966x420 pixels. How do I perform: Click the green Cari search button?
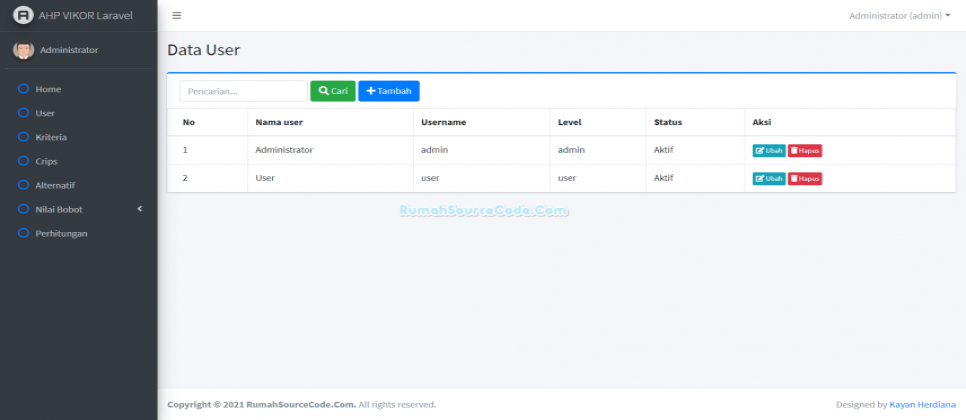click(333, 91)
